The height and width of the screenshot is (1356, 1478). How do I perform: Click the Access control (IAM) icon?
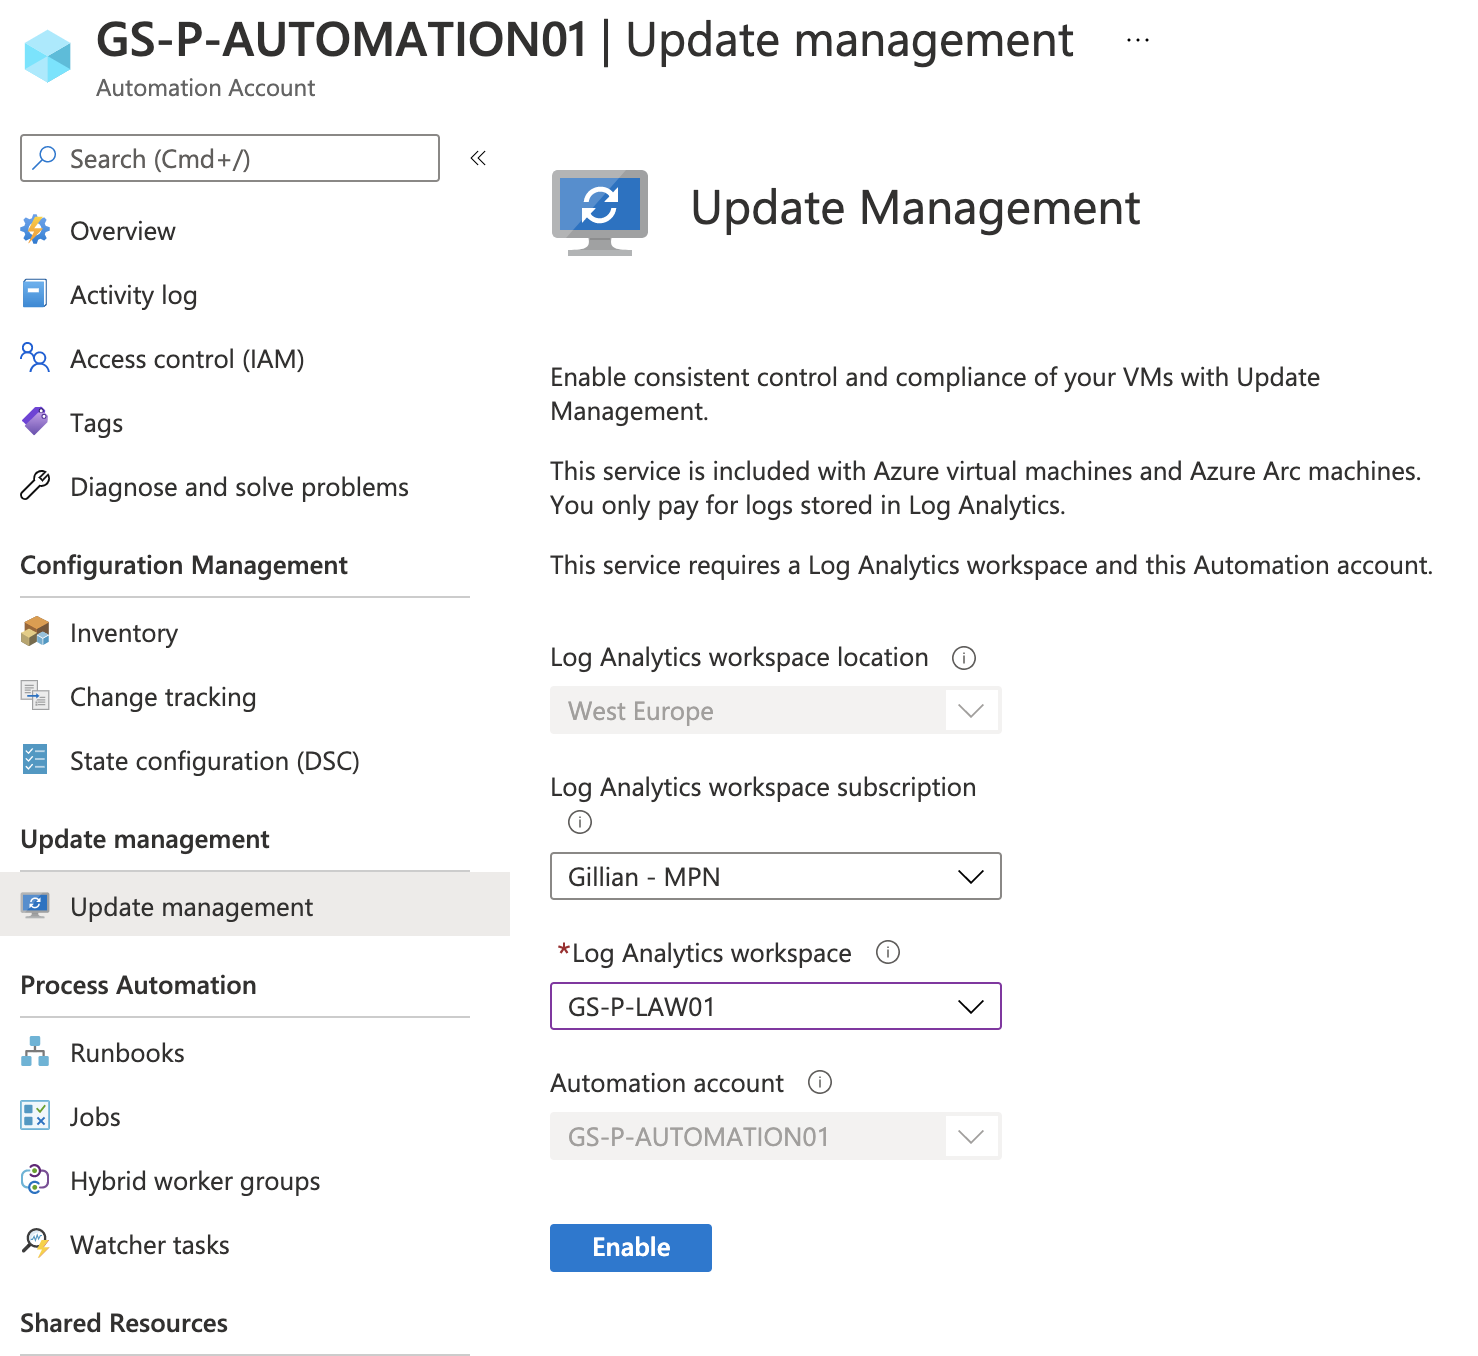(x=35, y=358)
